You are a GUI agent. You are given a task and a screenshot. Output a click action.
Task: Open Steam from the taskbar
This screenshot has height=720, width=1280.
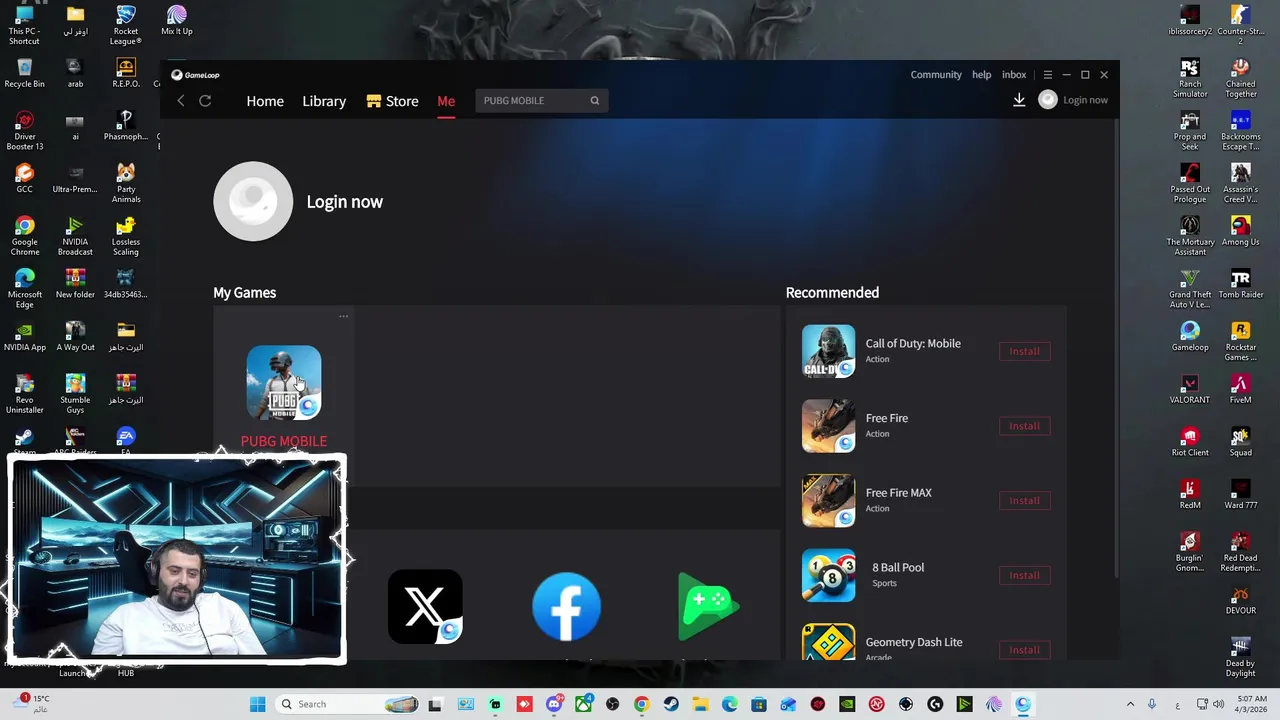671,704
